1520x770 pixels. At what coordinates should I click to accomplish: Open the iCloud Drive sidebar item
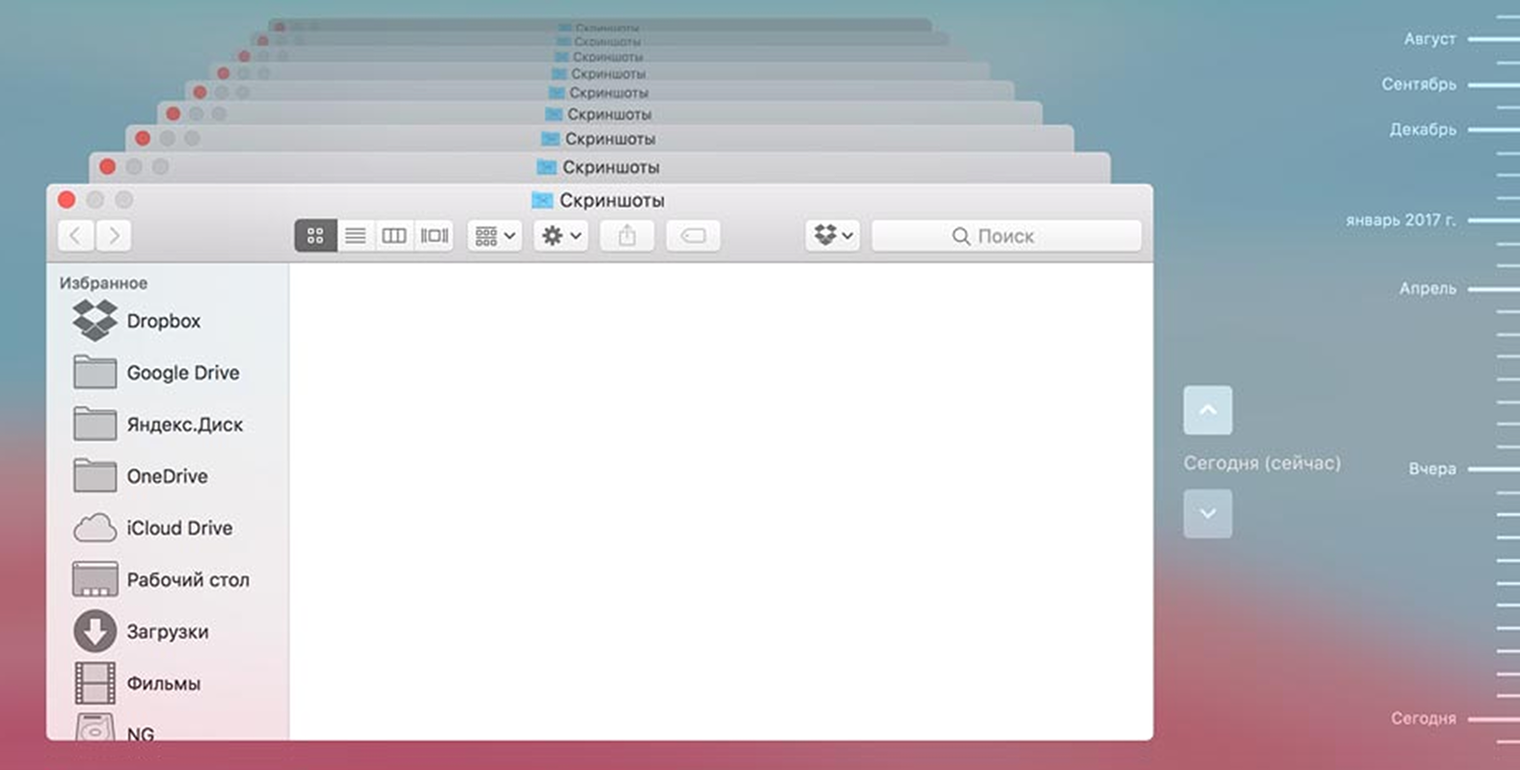click(x=180, y=528)
